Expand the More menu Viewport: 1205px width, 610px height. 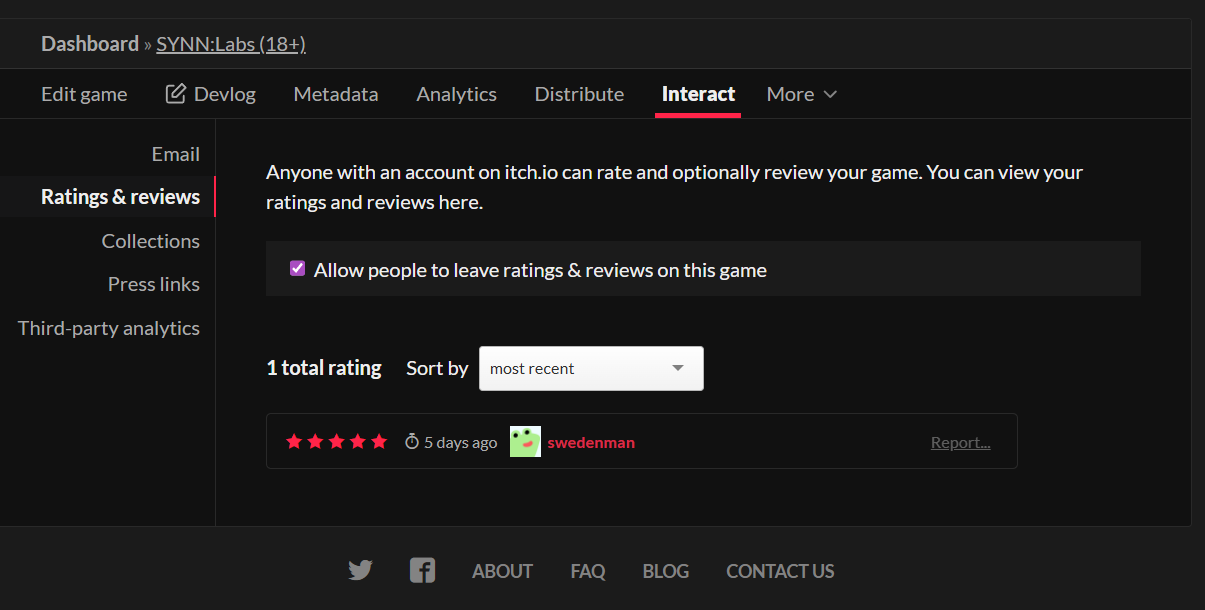point(802,94)
